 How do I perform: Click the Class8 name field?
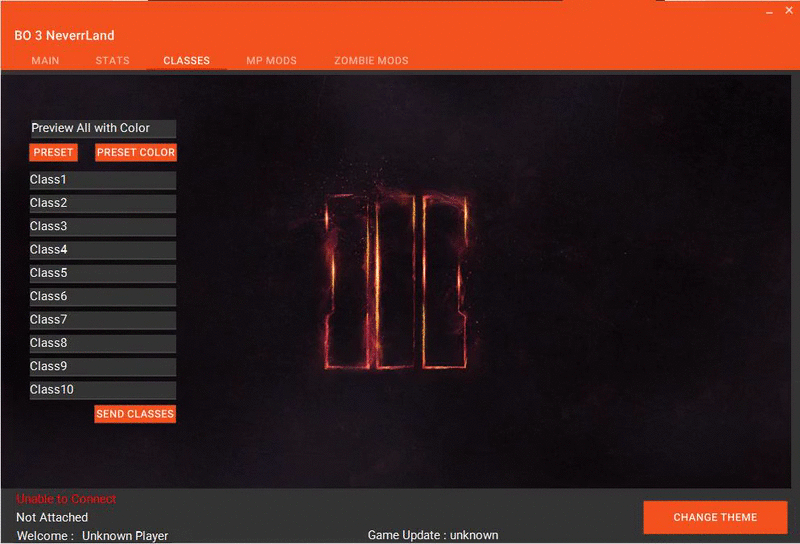[x=103, y=343]
